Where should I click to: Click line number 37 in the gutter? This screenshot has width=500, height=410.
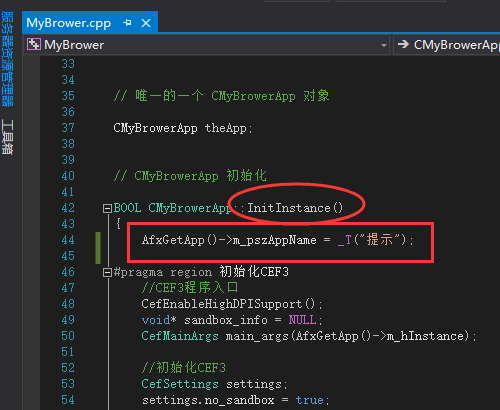(68, 128)
